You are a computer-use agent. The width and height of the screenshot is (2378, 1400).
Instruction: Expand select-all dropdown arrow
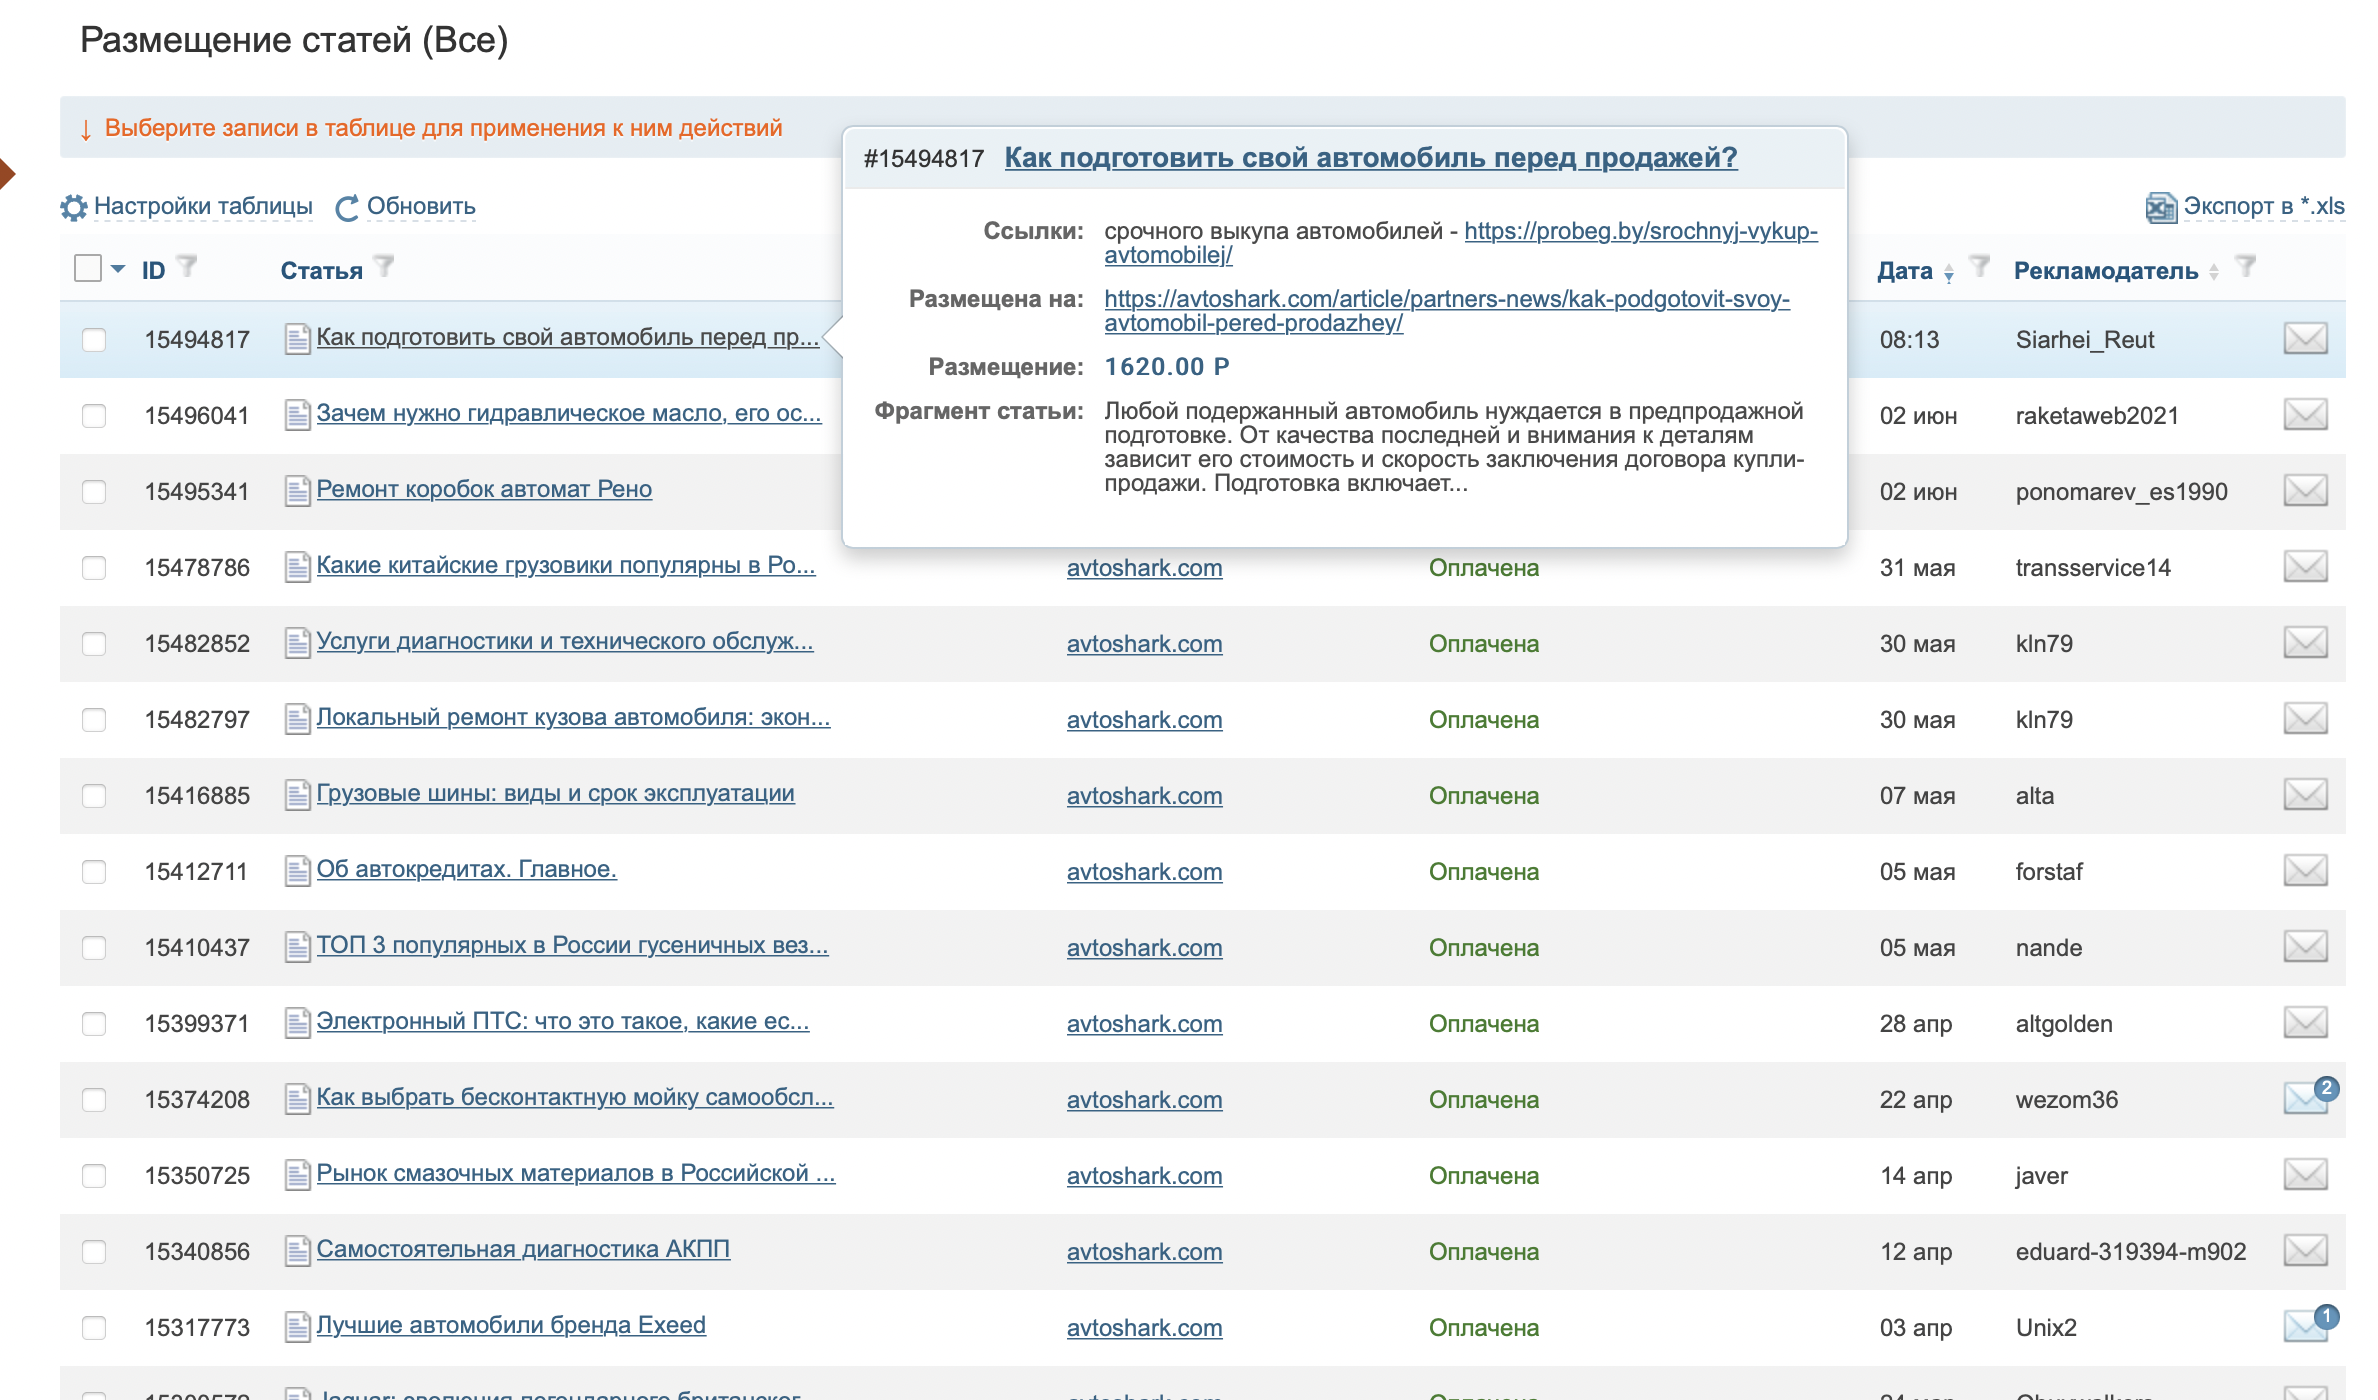click(x=118, y=269)
